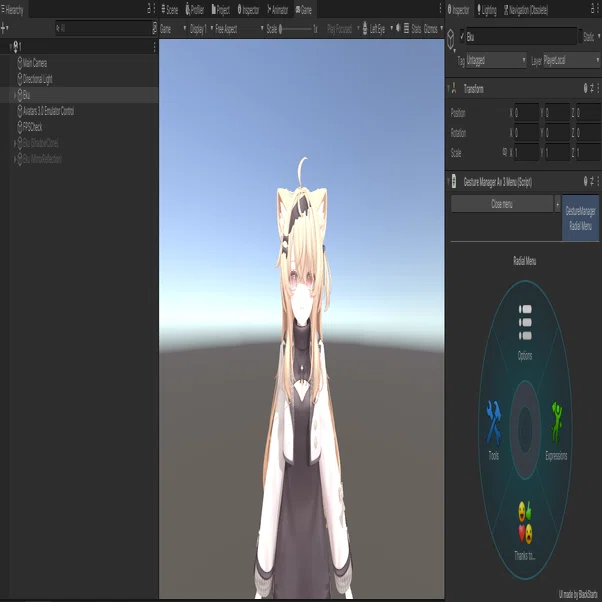This screenshot has height=602, width=602.
Task: Toggle the Stats overlay button
Action: tap(416, 29)
